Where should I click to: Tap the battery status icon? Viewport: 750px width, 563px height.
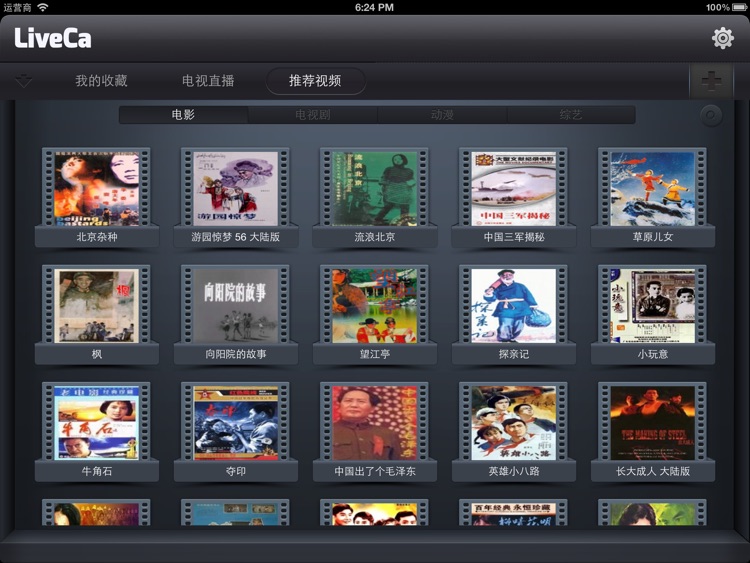click(739, 7)
